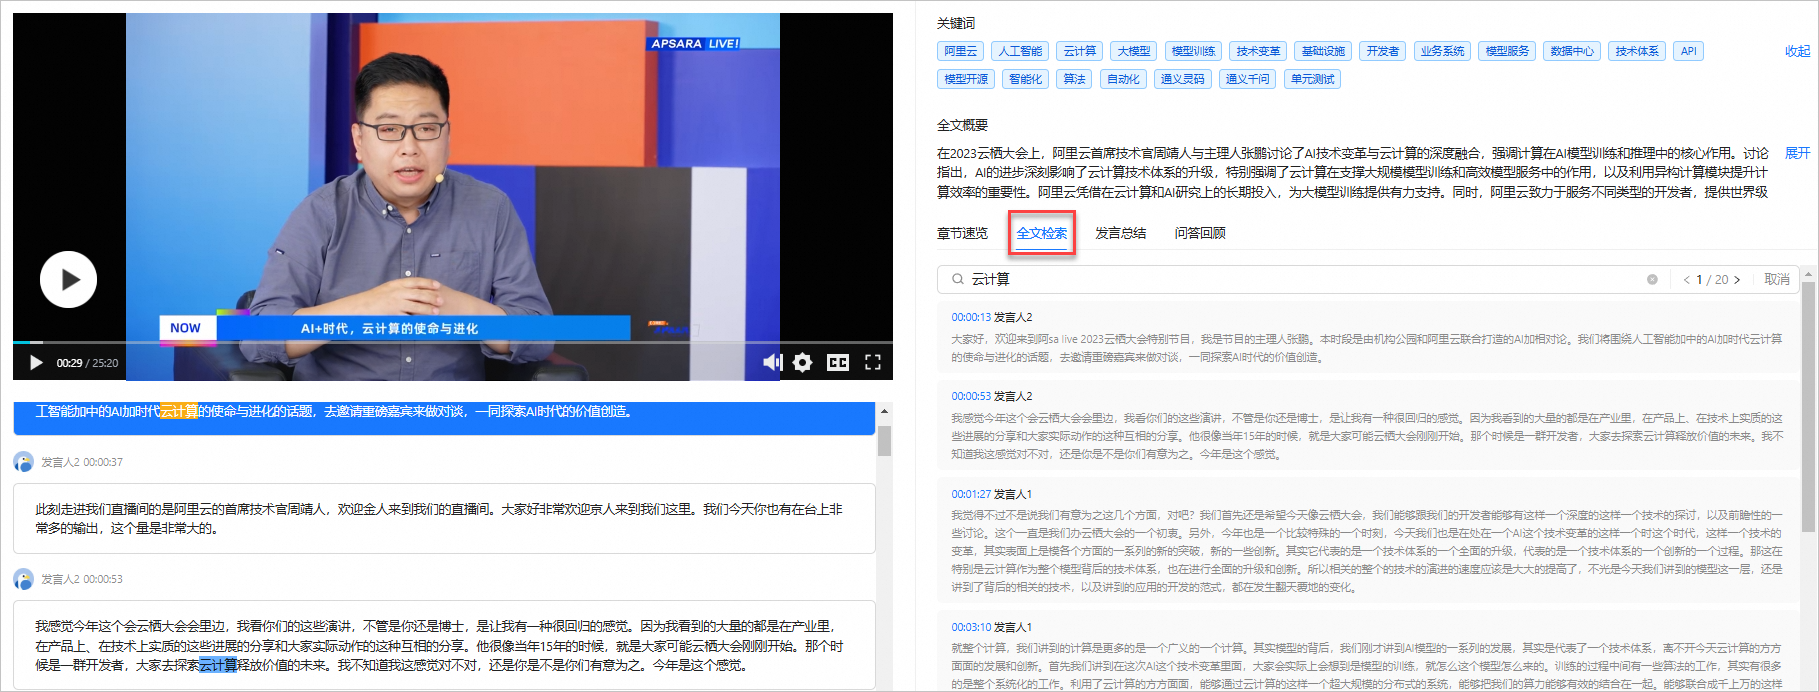The height and width of the screenshot is (692, 1819).
Task: Click search results panel scrollbar up arrow
Action: tap(1808, 274)
